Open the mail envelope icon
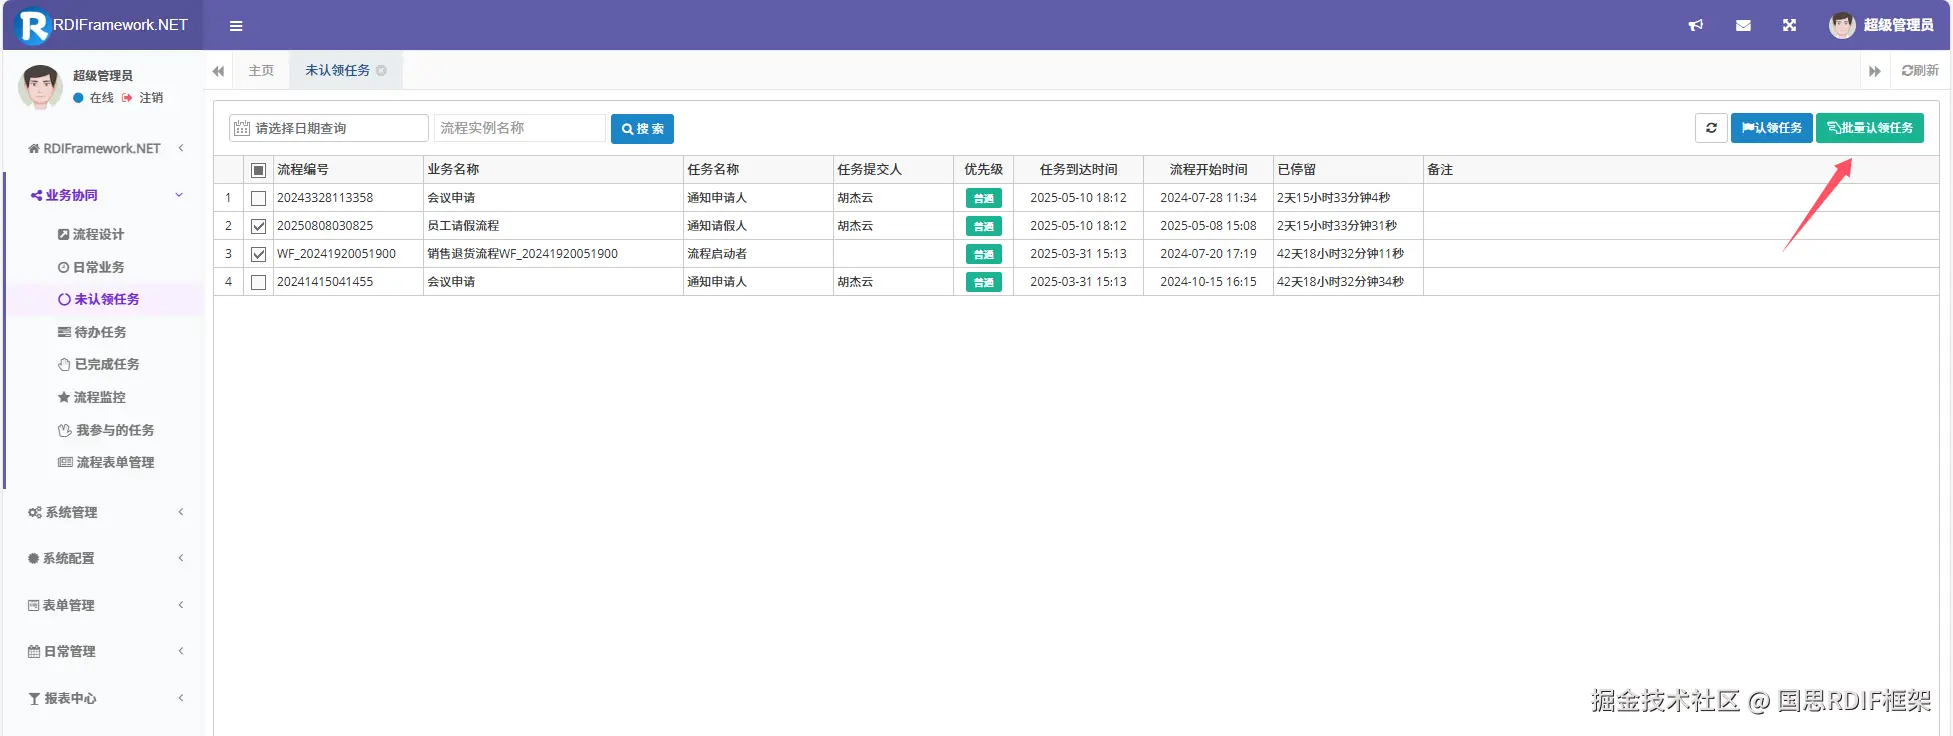Screen dimensions: 1953x736 point(1743,25)
